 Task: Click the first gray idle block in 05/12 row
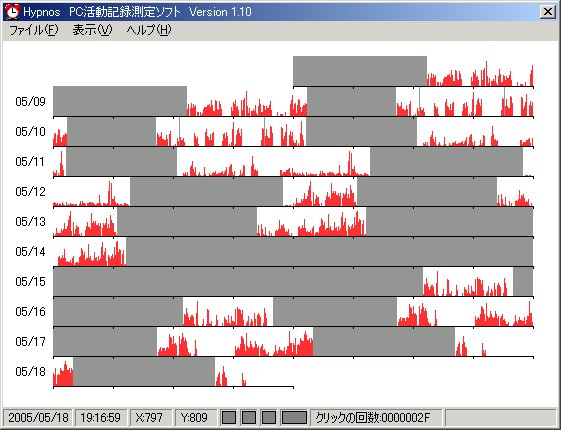pyautogui.click(x=206, y=191)
